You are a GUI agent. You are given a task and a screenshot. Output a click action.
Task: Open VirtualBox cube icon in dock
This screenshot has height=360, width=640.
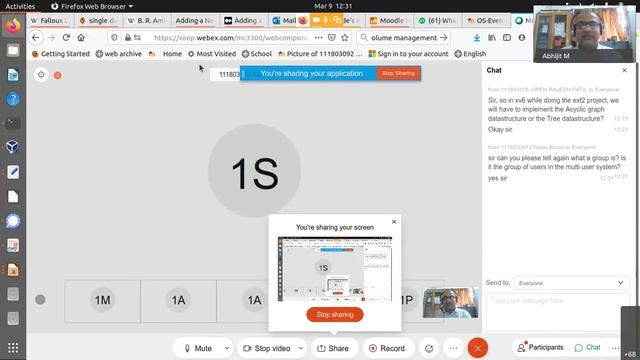[13, 147]
